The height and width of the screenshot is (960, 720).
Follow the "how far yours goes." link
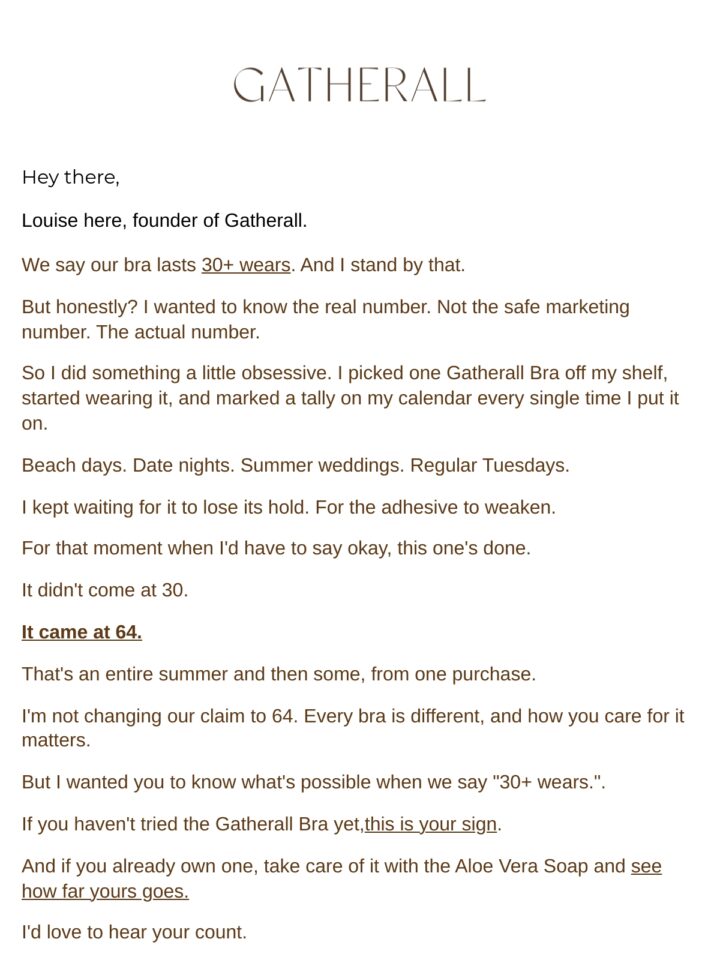(x=105, y=891)
